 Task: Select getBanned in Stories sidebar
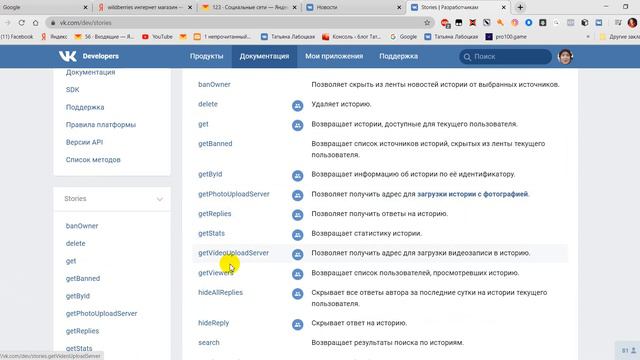pyautogui.click(x=83, y=279)
